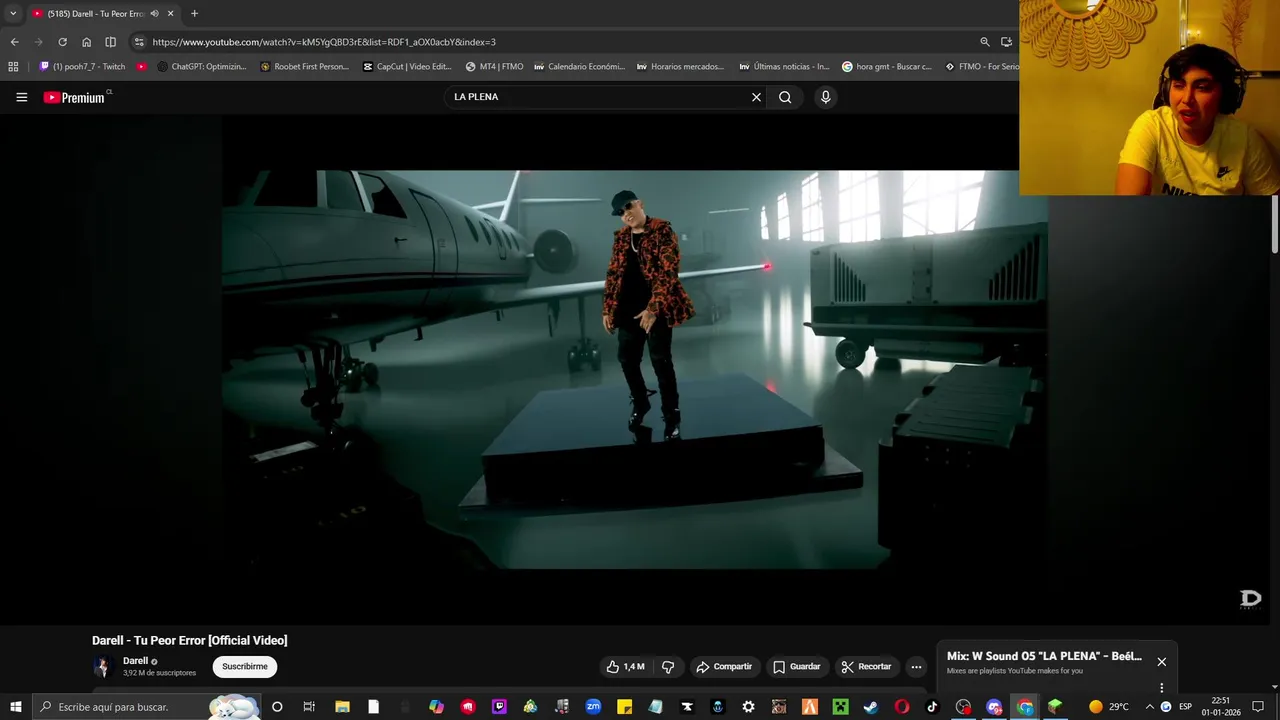
Task: Open File Explorer from taskbar
Action: 341,707
